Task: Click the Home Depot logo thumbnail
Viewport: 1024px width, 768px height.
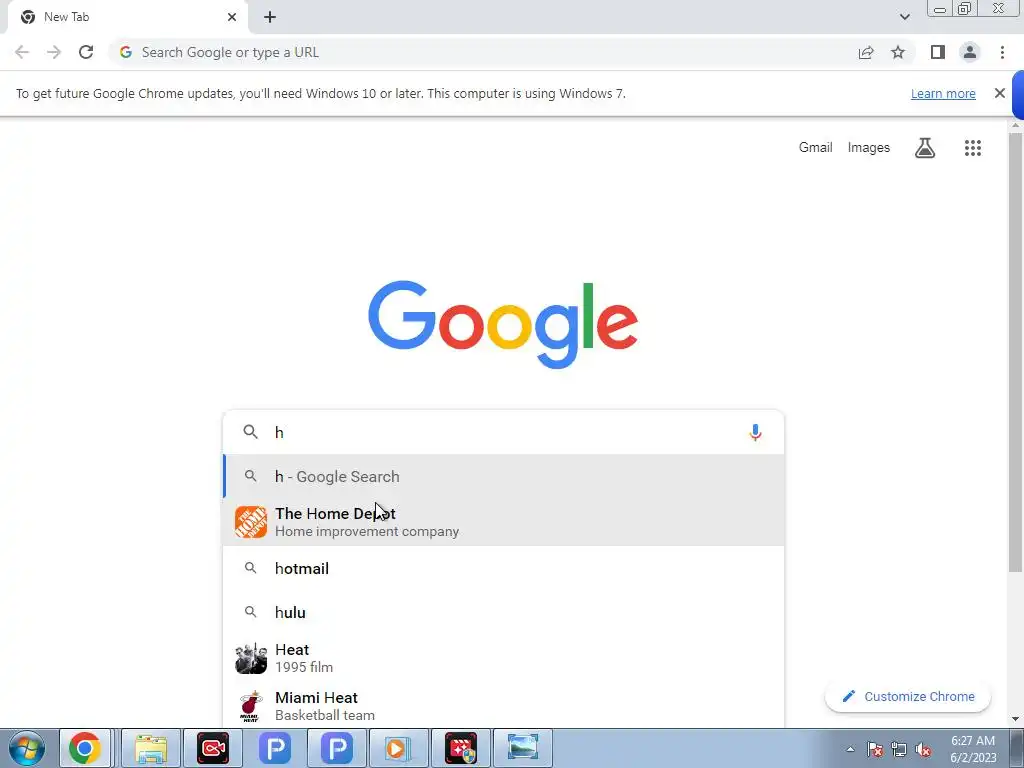Action: [x=251, y=522]
